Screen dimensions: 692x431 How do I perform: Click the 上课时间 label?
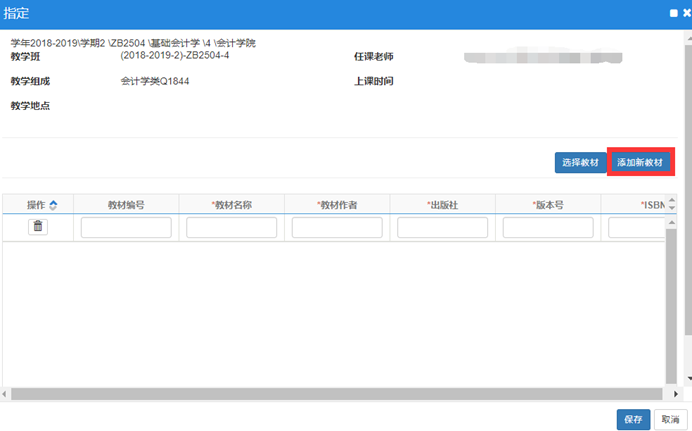coord(374,81)
